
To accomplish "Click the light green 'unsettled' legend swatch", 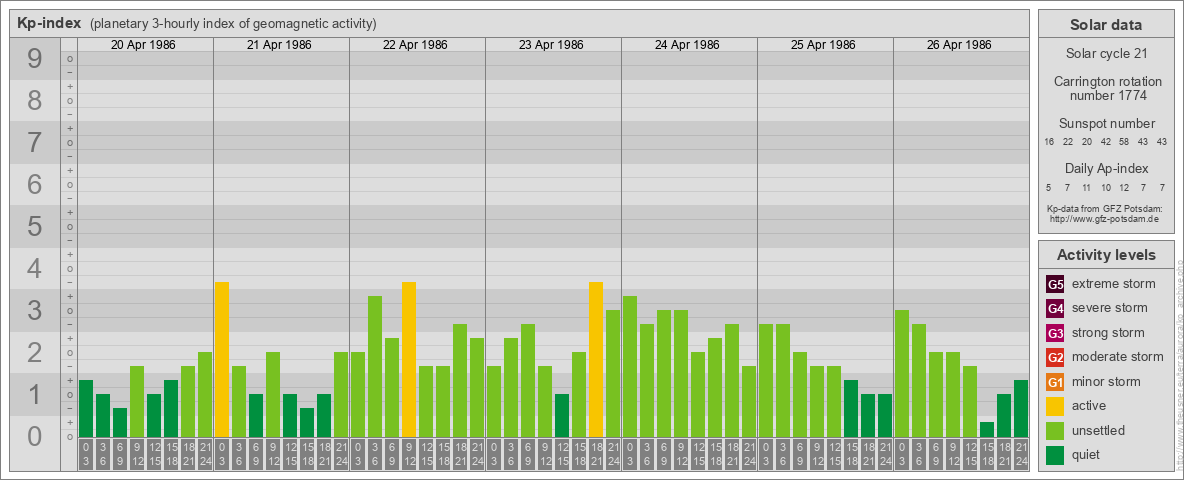I will (1055, 430).
